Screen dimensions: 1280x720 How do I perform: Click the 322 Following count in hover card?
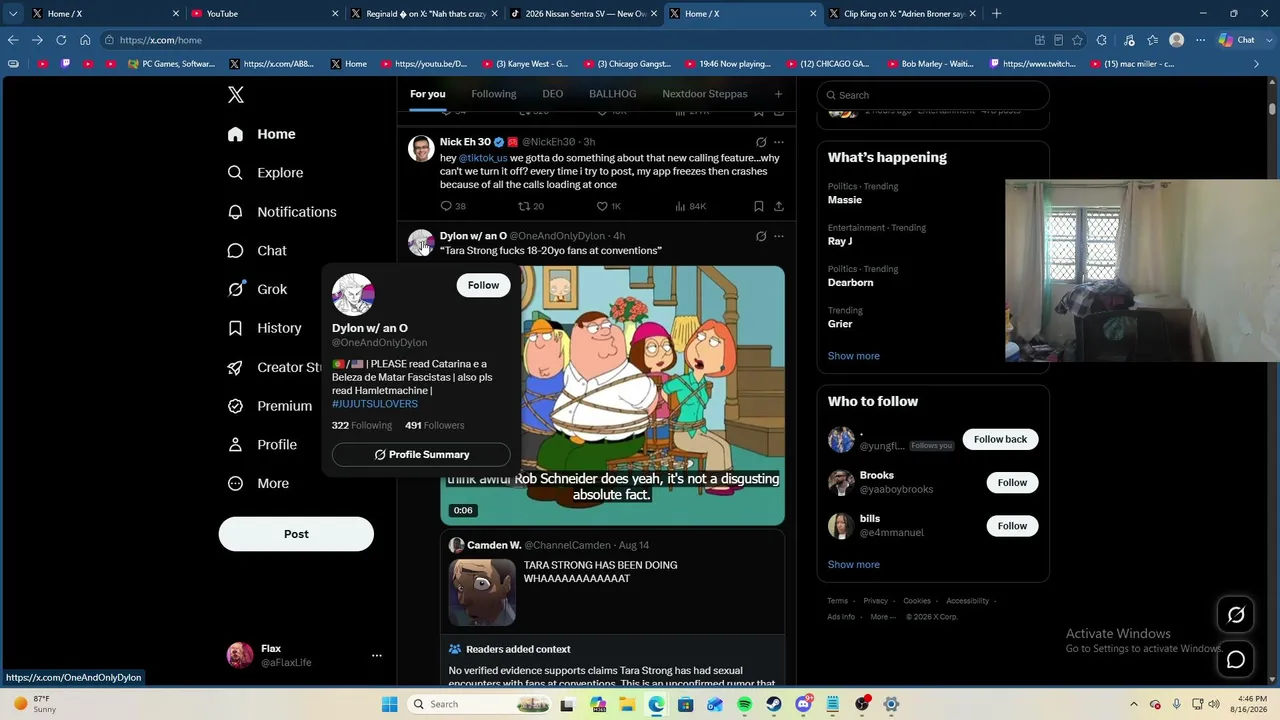pyautogui.click(x=362, y=426)
